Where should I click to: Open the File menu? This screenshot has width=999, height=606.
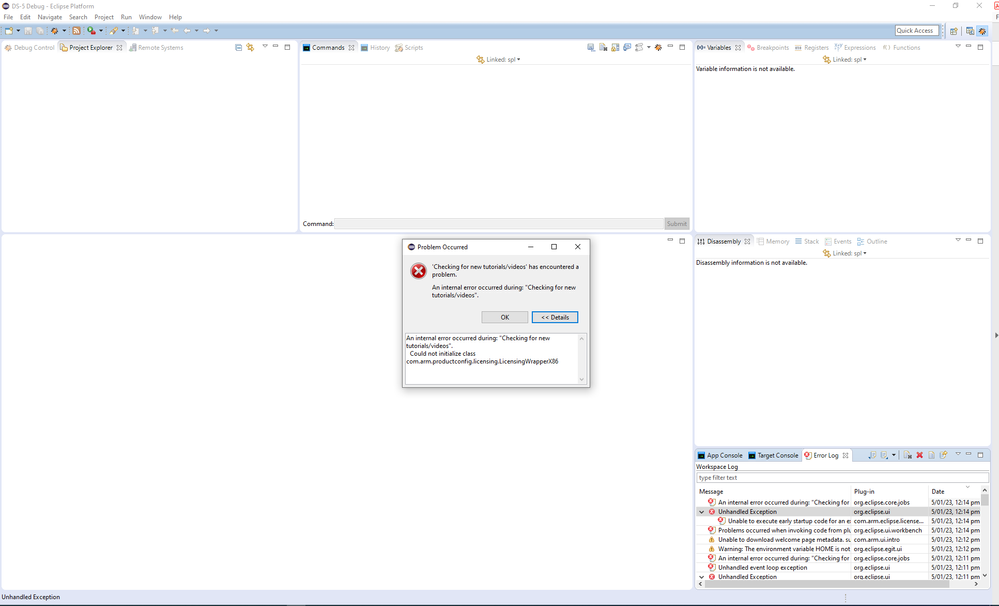pos(8,17)
